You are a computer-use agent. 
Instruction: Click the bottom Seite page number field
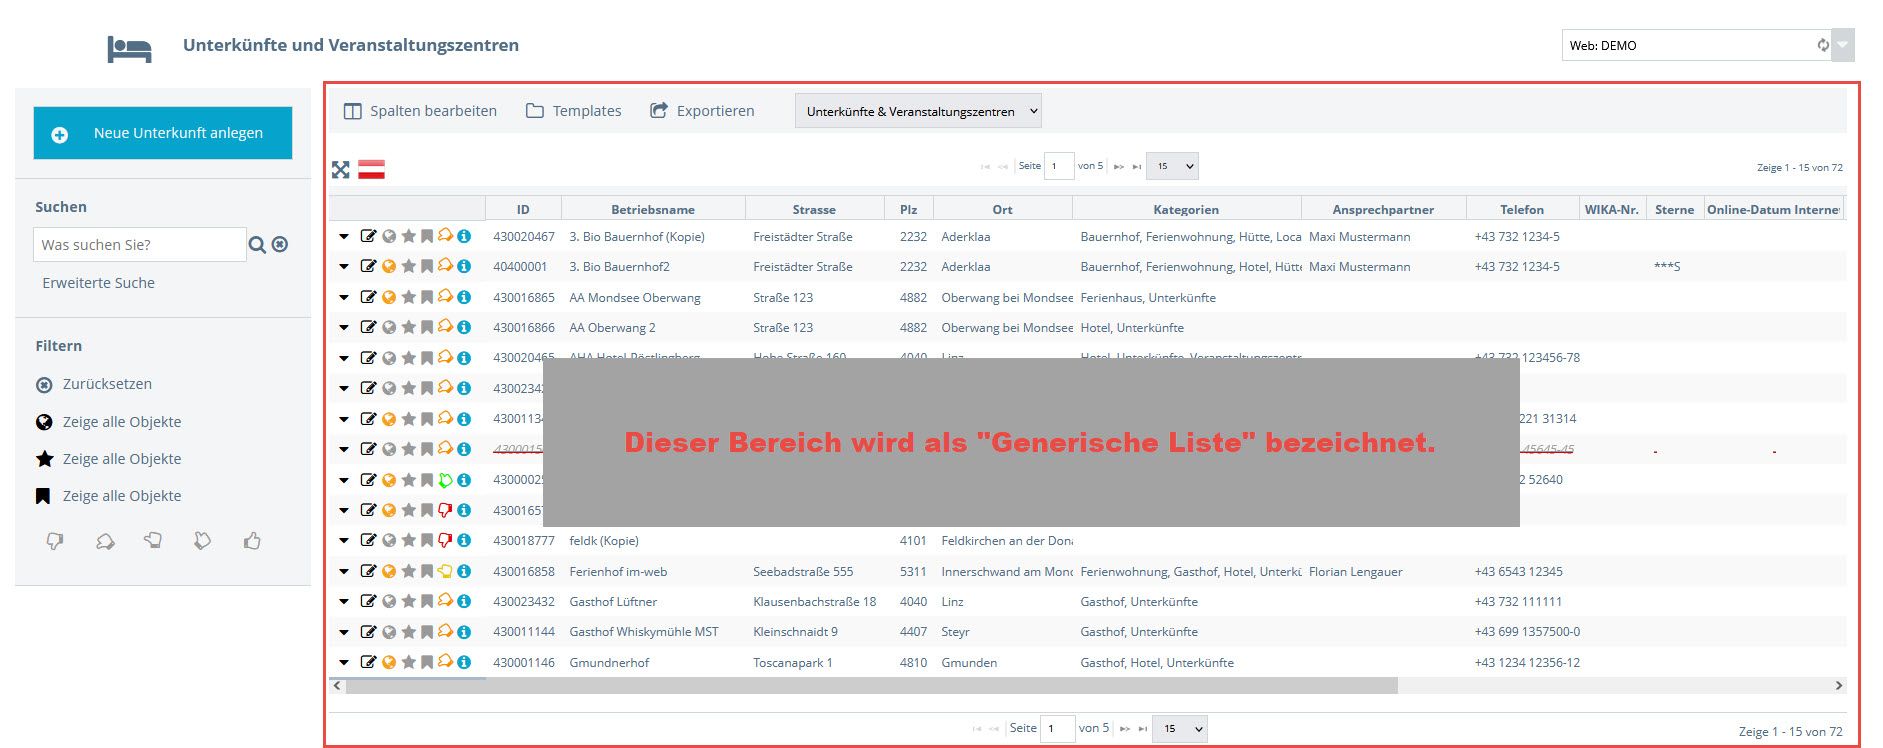point(1058,729)
